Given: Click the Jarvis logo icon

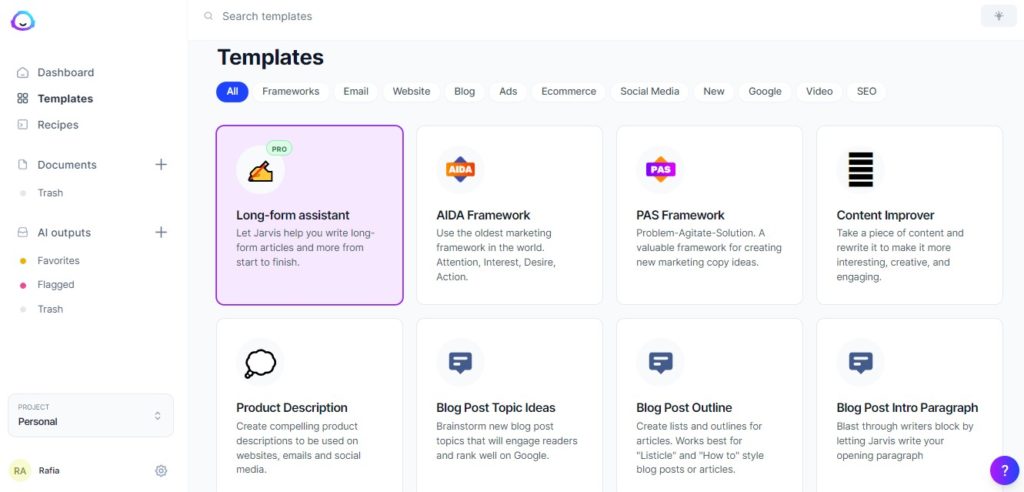Looking at the screenshot, I should pyautogui.click(x=23, y=21).
